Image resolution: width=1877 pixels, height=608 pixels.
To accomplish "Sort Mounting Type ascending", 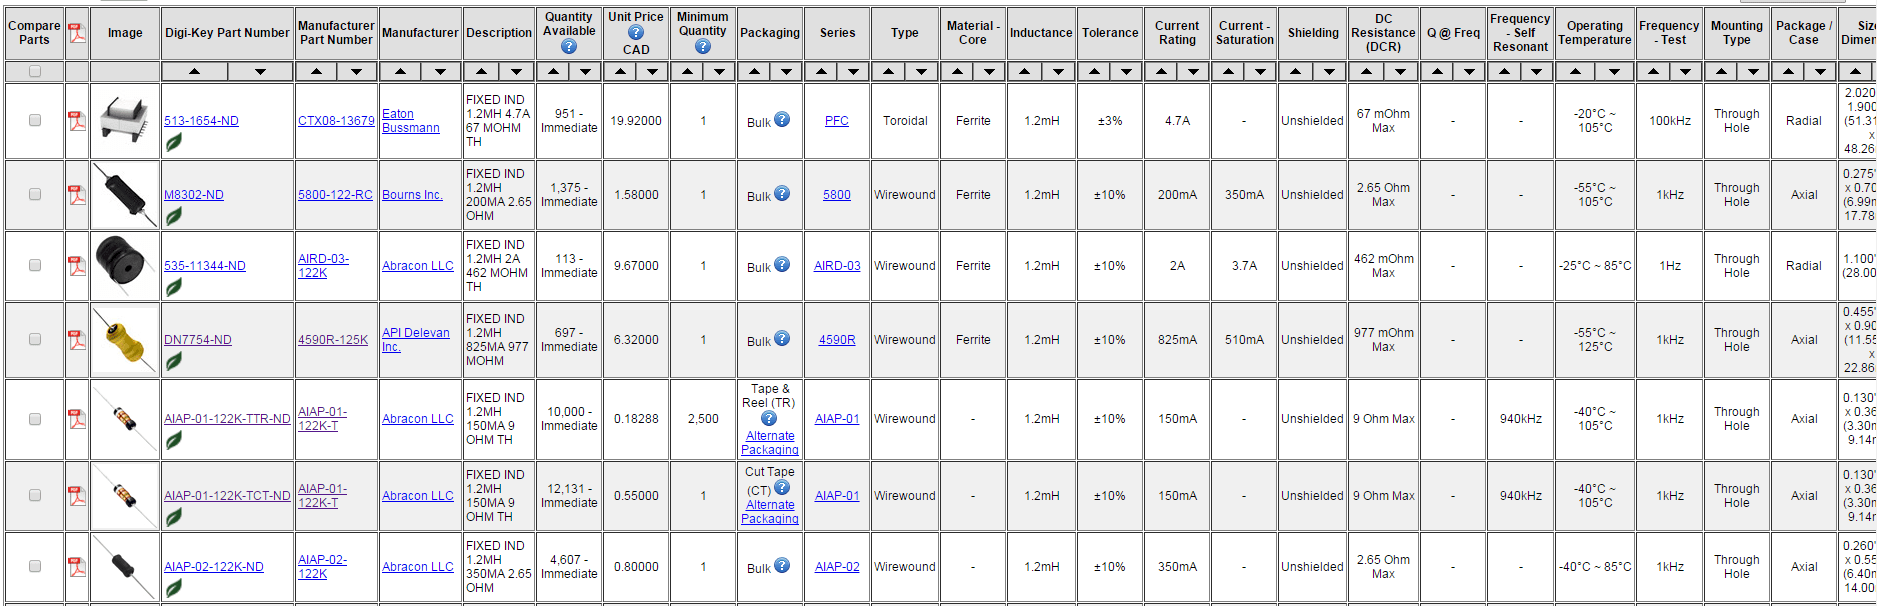I will [x=1721, y=72].
